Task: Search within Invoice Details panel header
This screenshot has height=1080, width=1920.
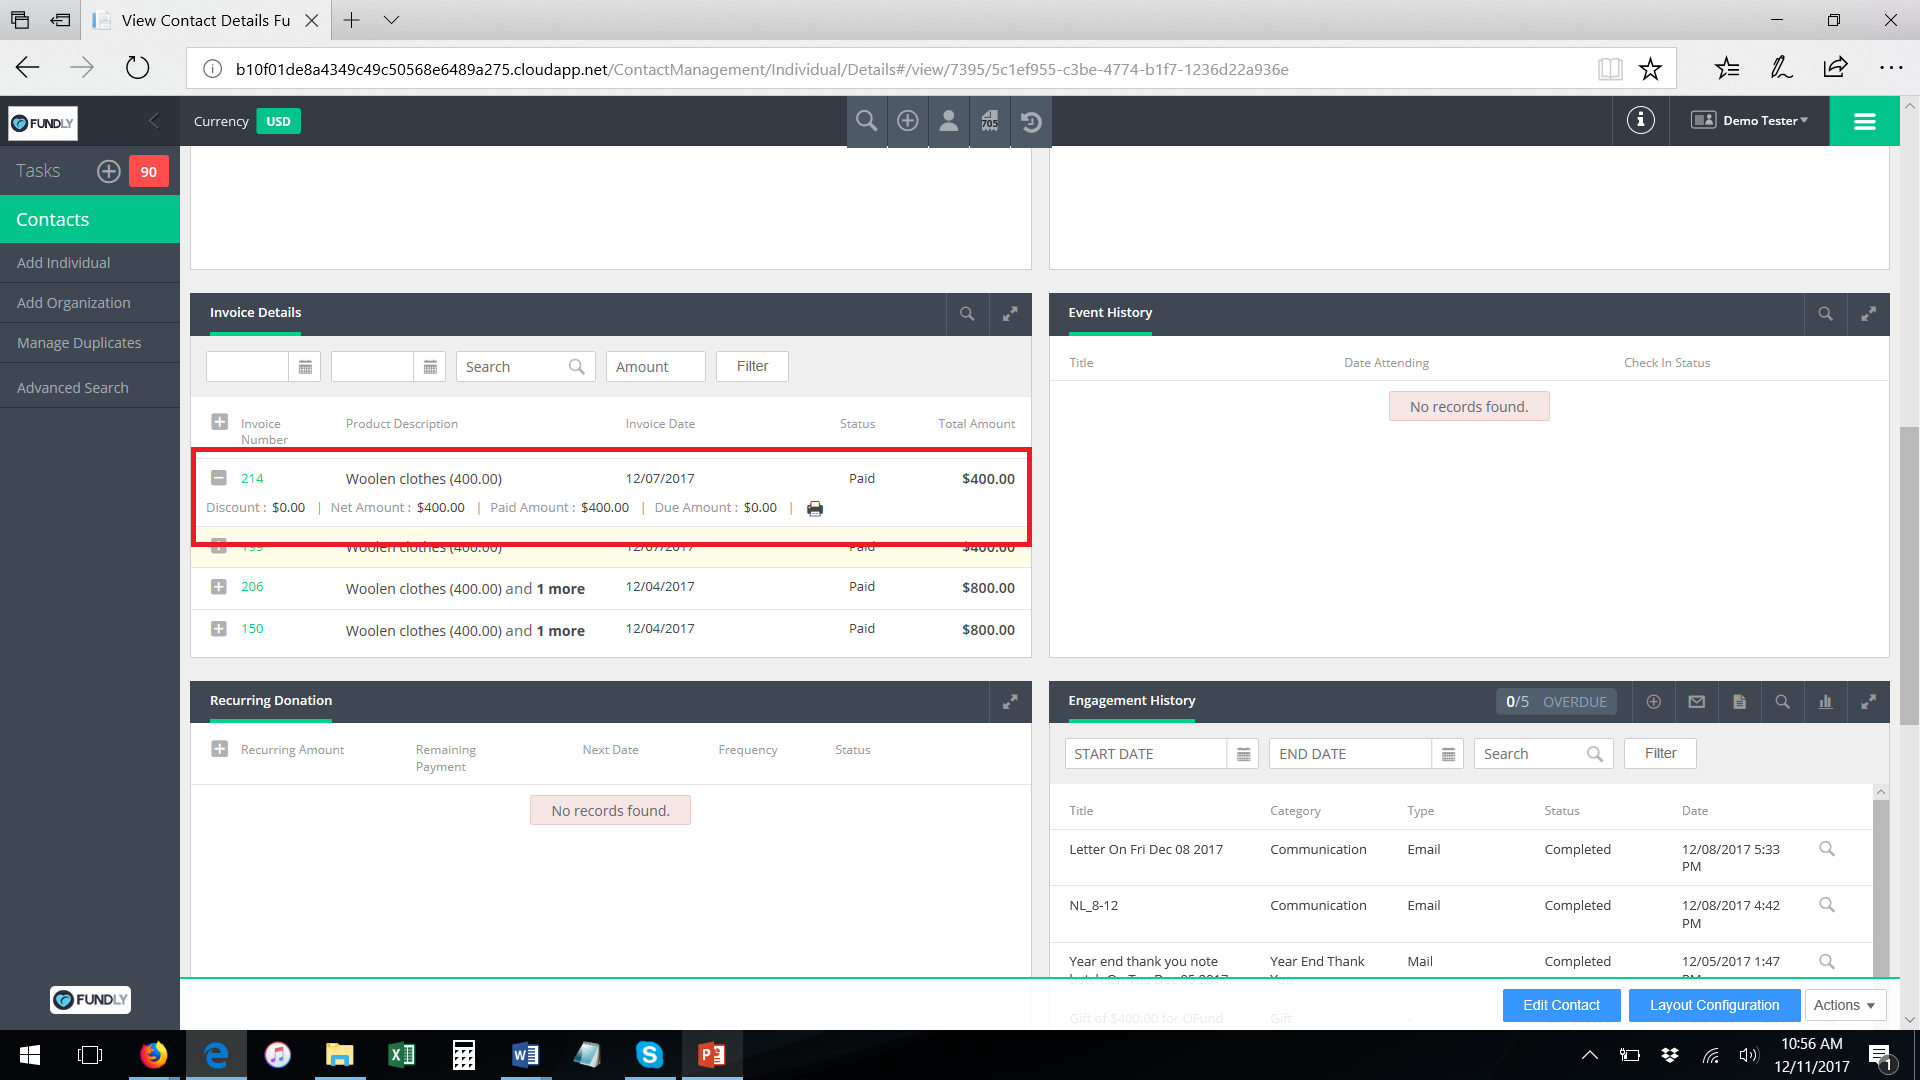Action: (967, 314)
